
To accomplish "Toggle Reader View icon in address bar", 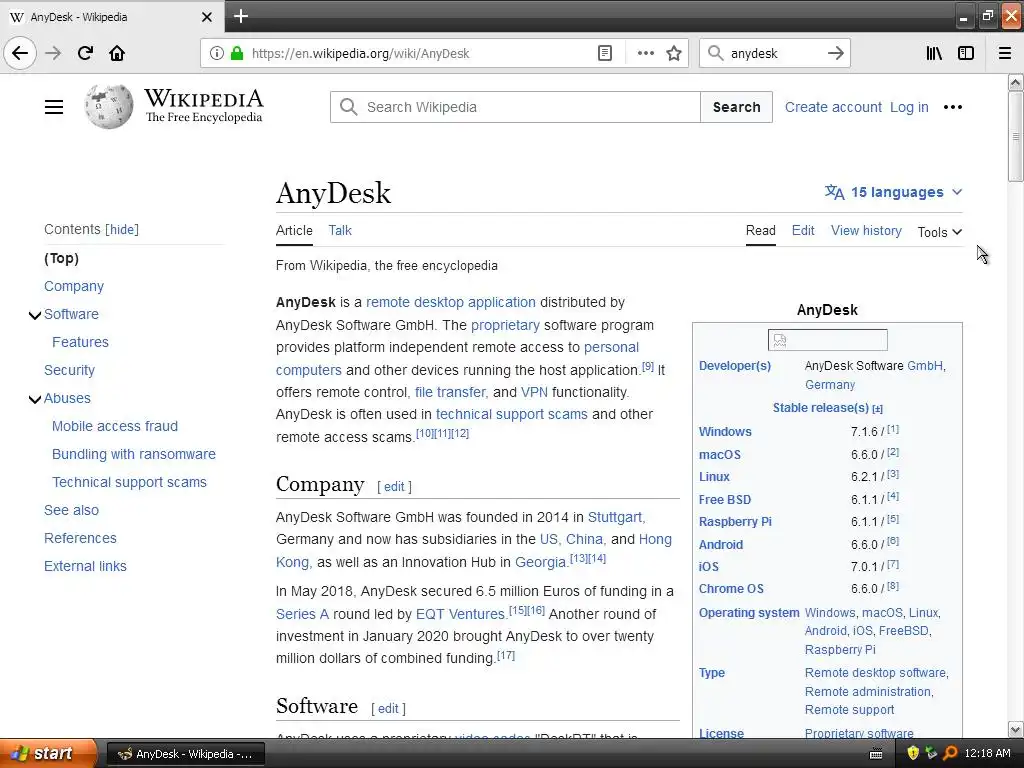I will pyautogui.click(x=605, y=54).
